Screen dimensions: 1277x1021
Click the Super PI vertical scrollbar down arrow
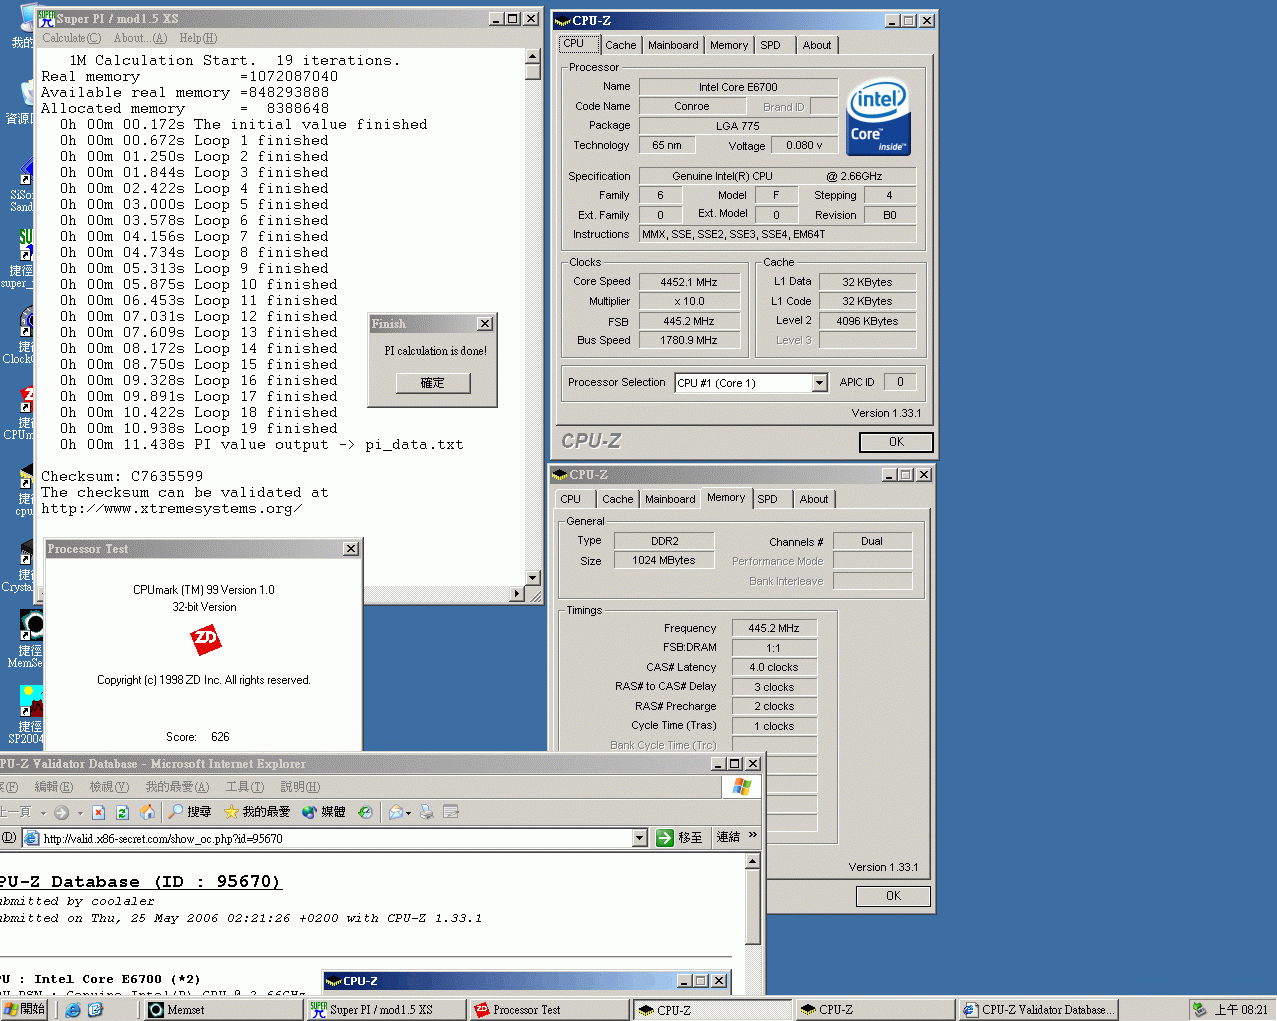tap(532, 578)
